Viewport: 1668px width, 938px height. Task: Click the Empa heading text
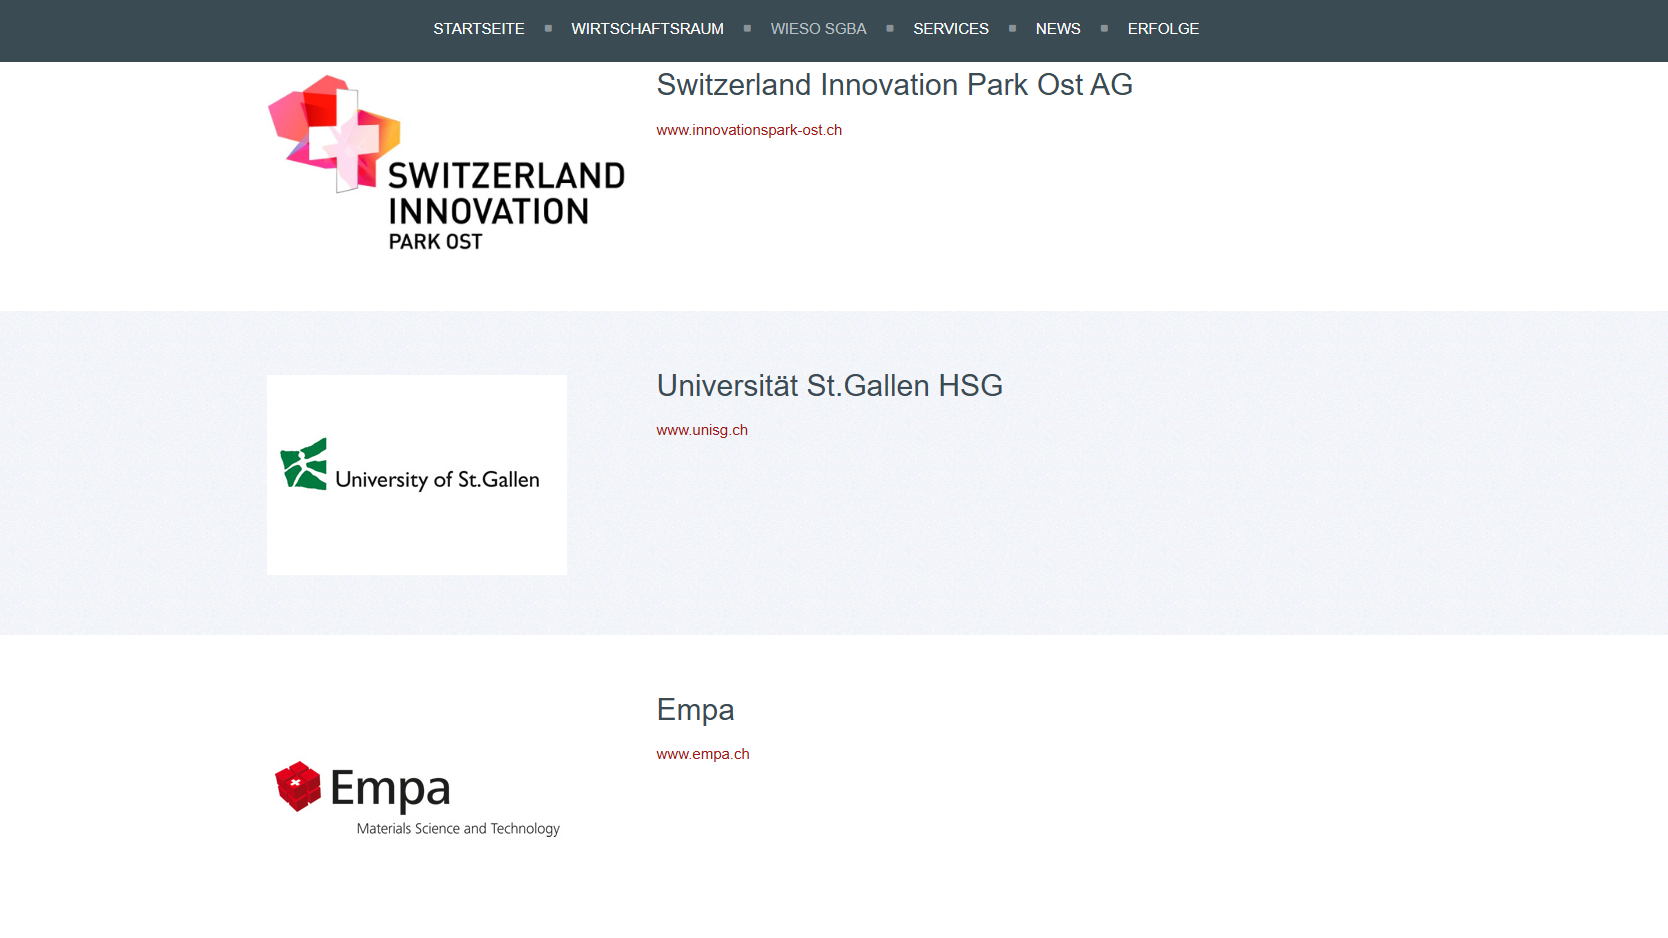click(x=695, y=710)
